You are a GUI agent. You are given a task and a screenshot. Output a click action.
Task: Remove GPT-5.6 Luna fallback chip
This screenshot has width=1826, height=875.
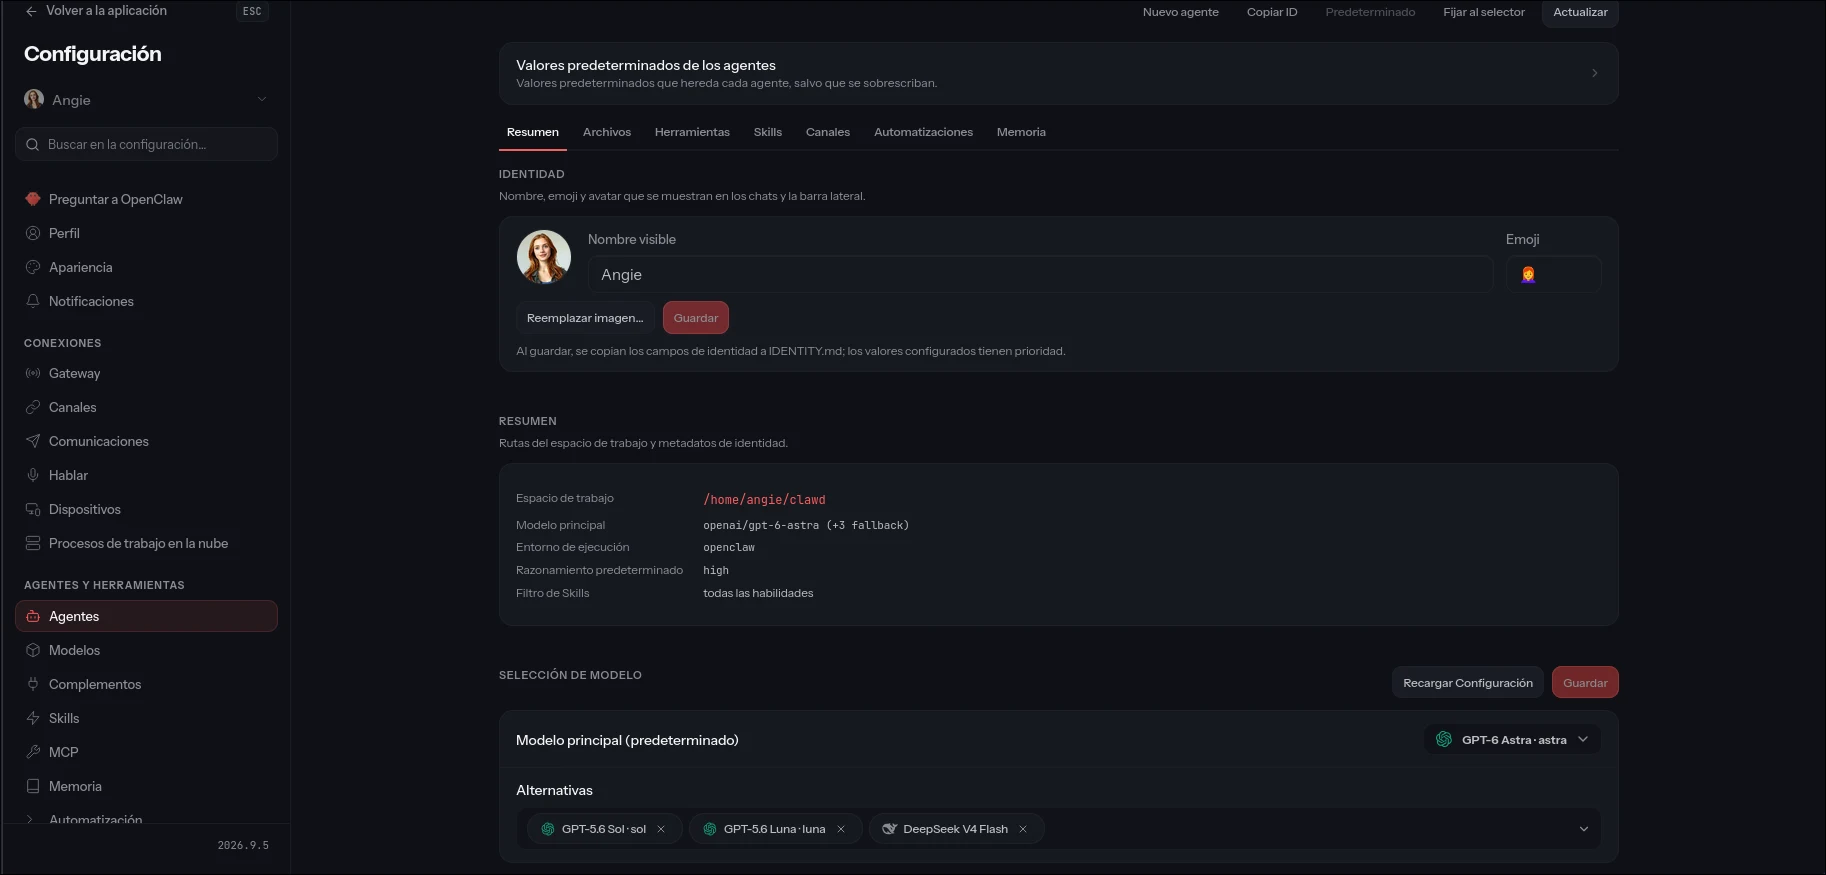tap(841, 829)
